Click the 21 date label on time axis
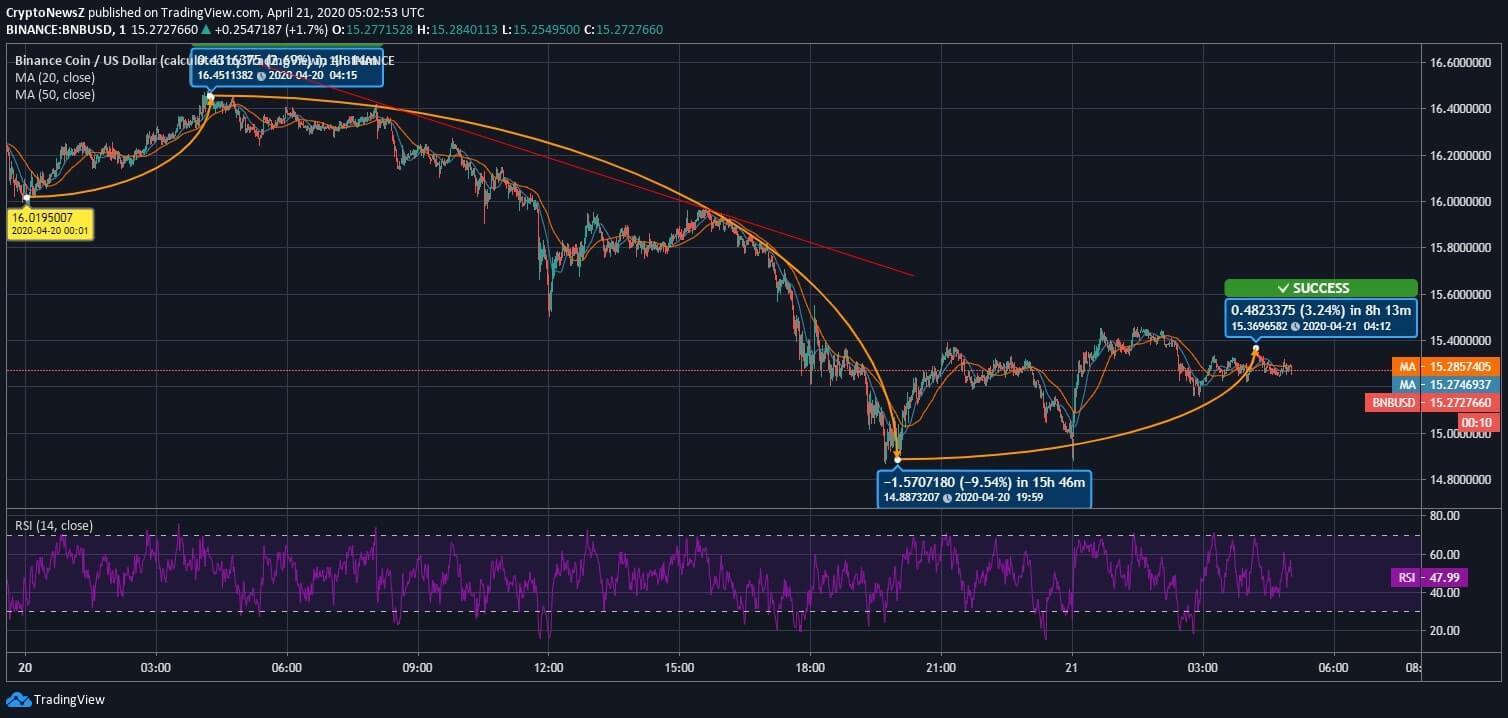Viewport: 1508px width, 718px height. point(1071,668)
